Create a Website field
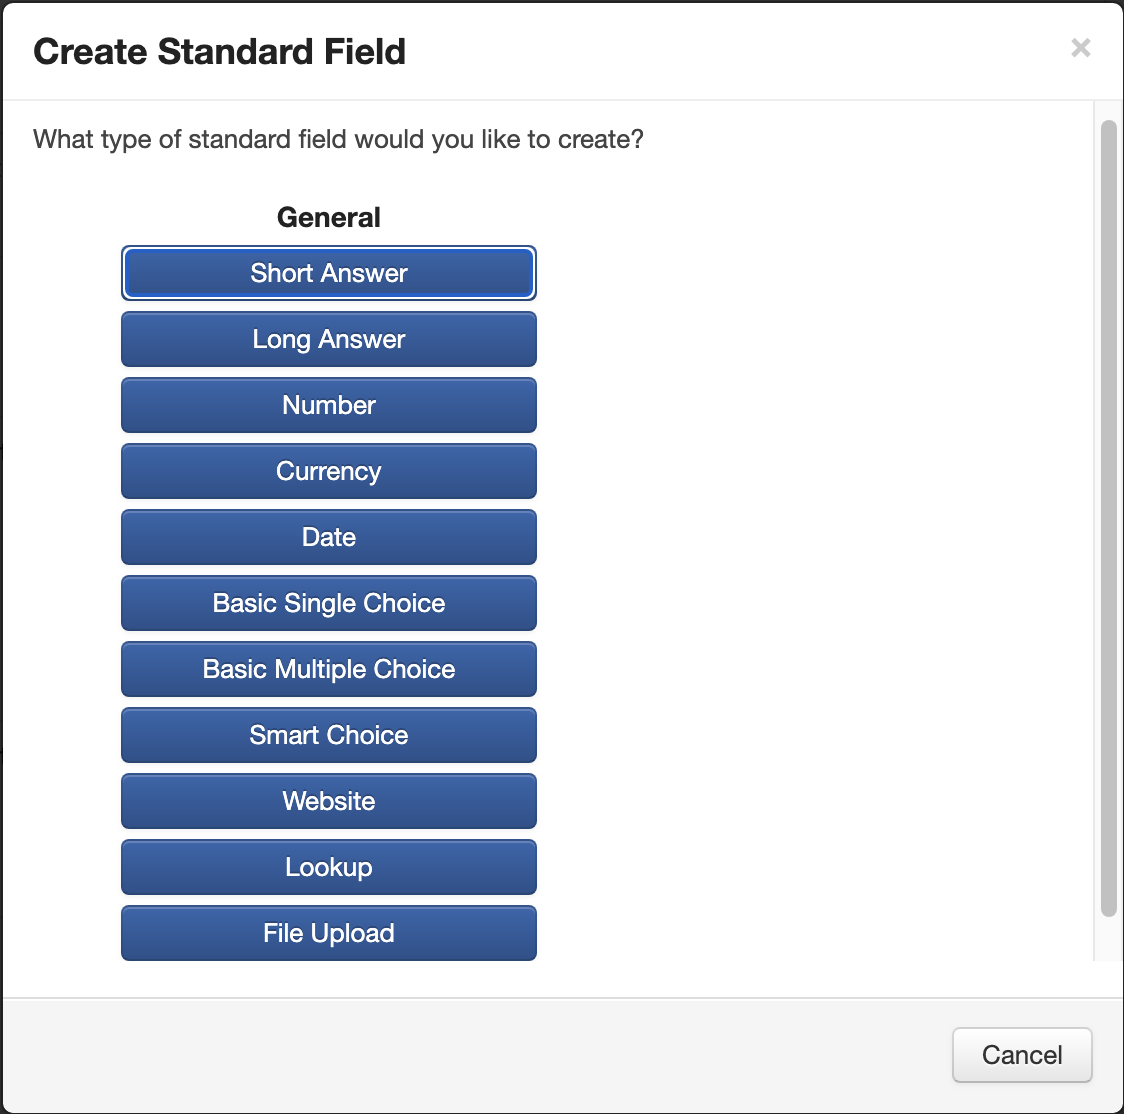Viewport: 1124px width, 1114px height. tap(329, 801)
